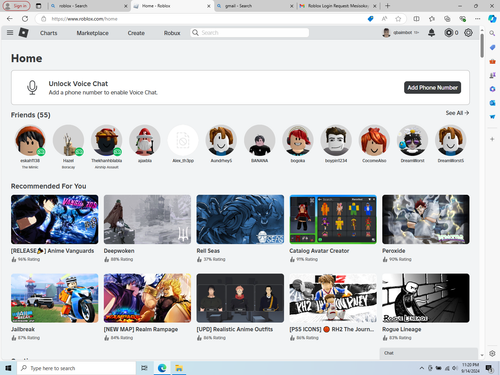Screen dimensions: 500x375
Task: Open the Chat bar at the bottom
Action: [429, 353]
